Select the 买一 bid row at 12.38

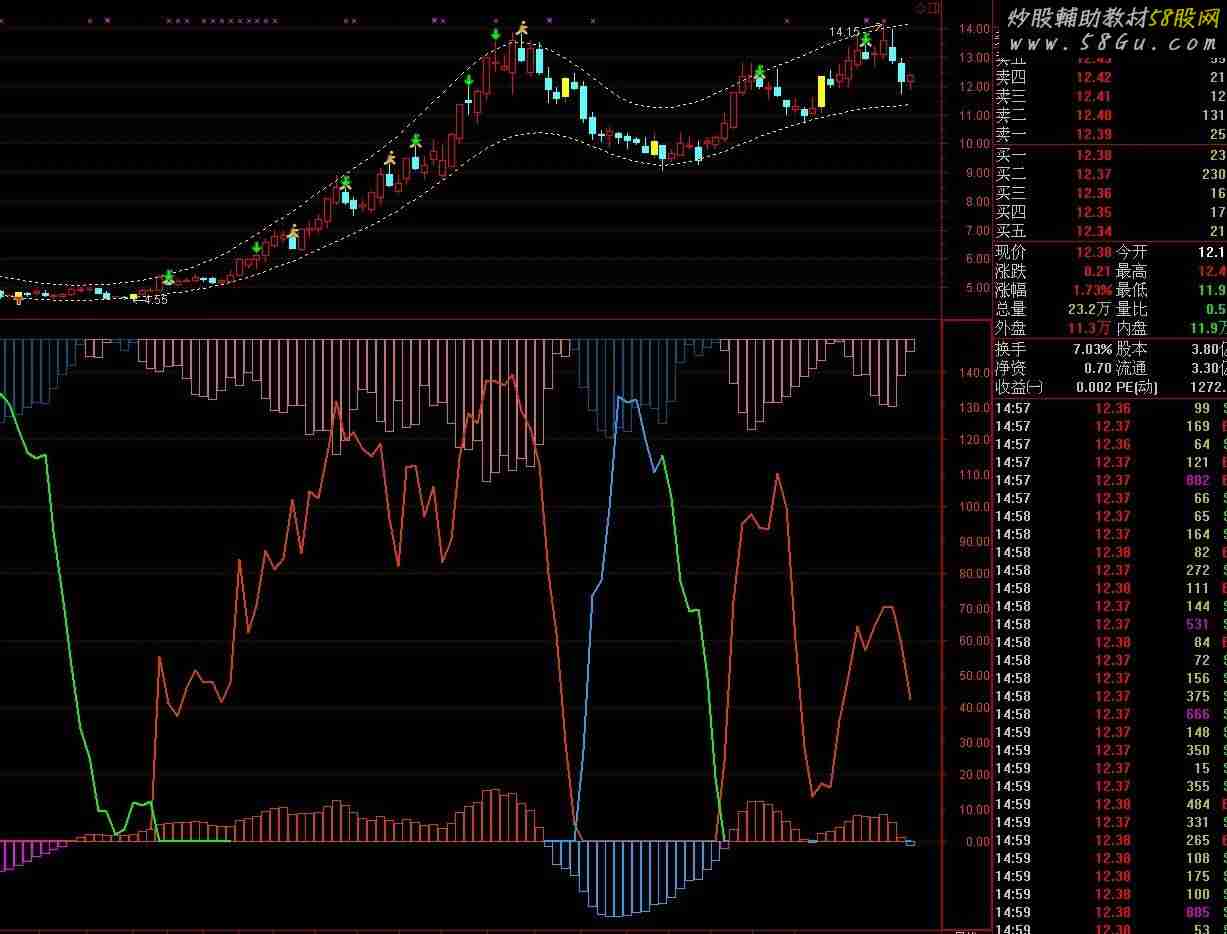point(1110,155)
